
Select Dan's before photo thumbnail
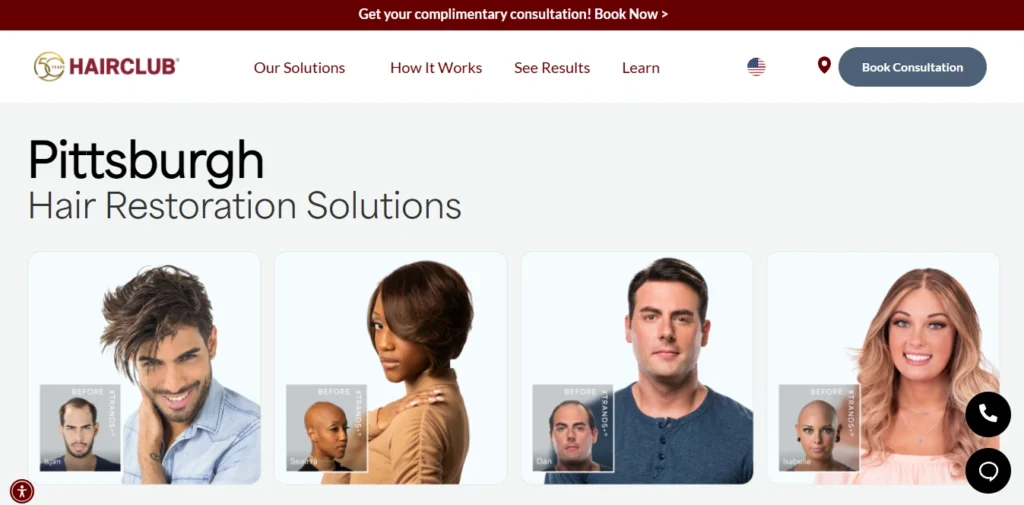tap(573, 428)
